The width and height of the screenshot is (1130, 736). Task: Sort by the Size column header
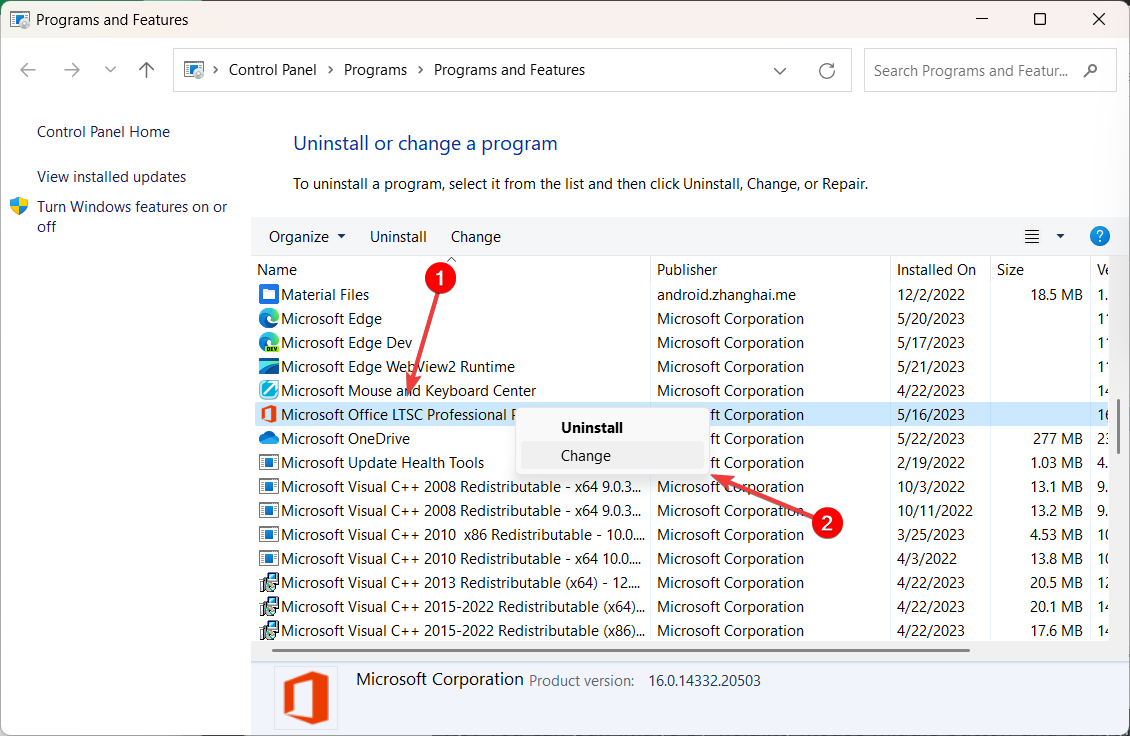1040,270
